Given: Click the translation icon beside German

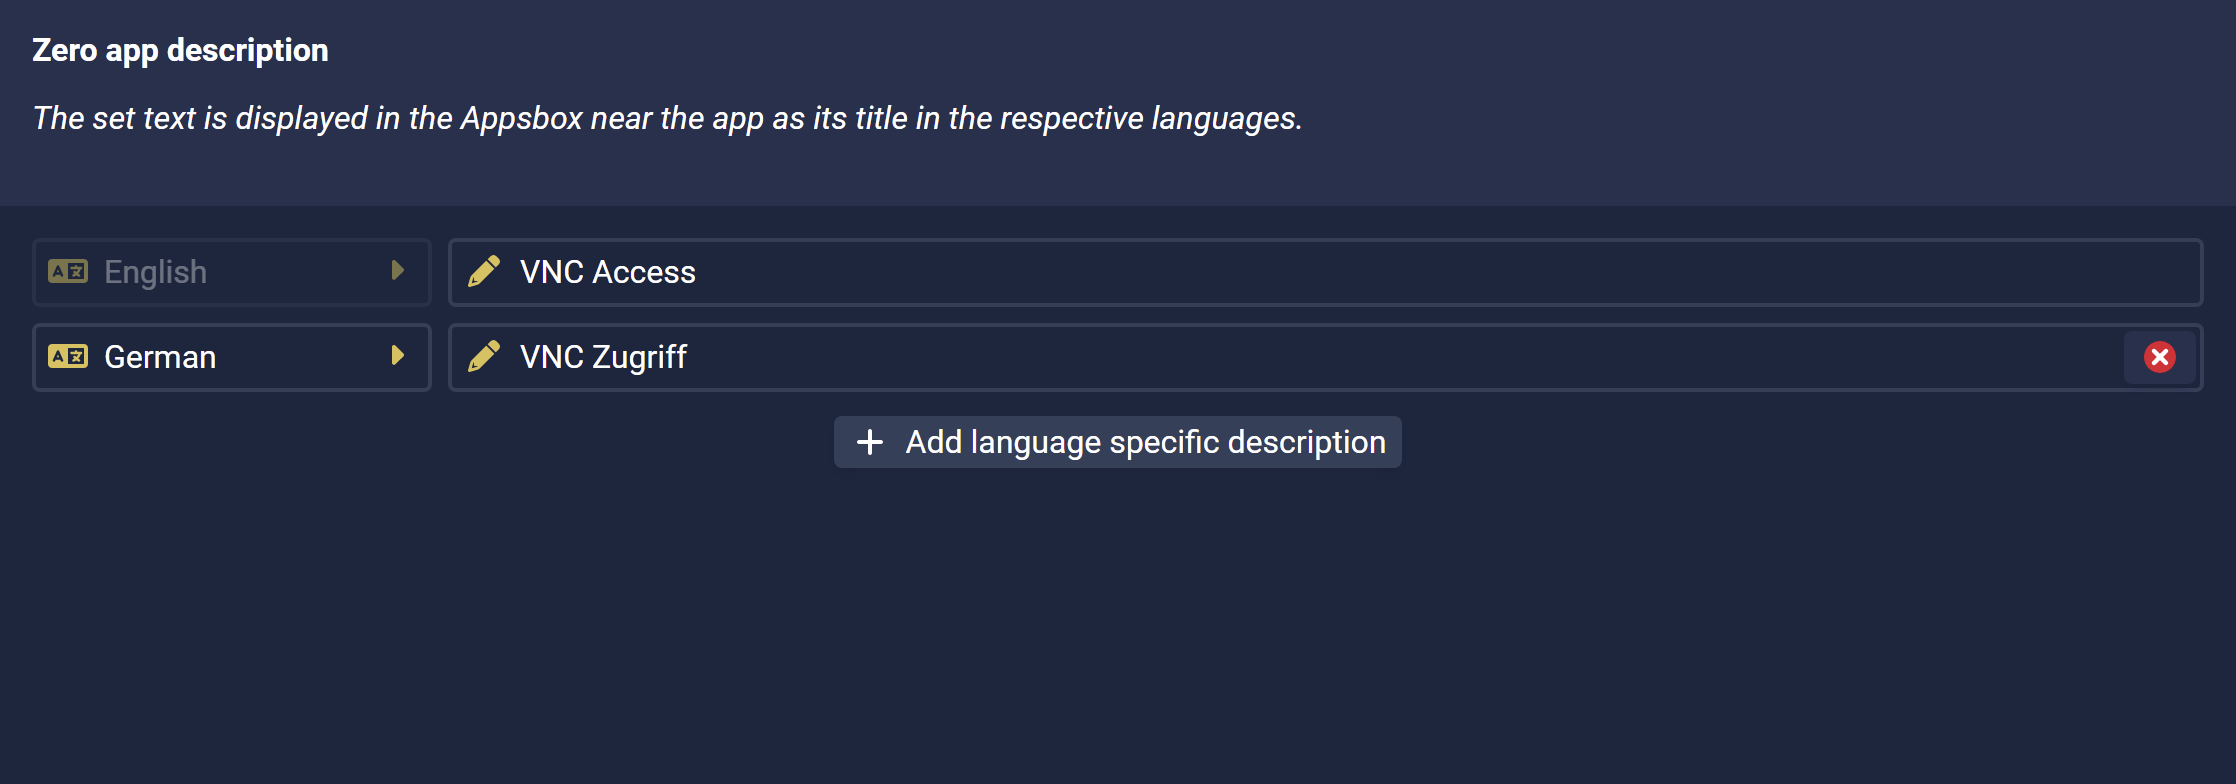Looking at the screenshot, I should click(68, 356).
